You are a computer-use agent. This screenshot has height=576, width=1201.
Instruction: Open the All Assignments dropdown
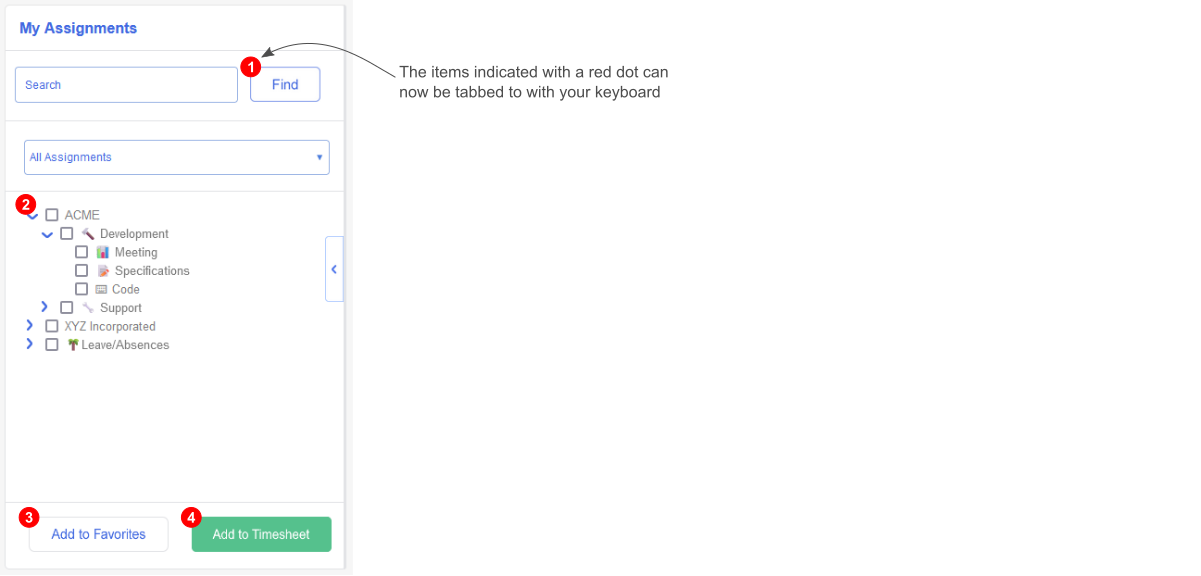tap(177, 157)
